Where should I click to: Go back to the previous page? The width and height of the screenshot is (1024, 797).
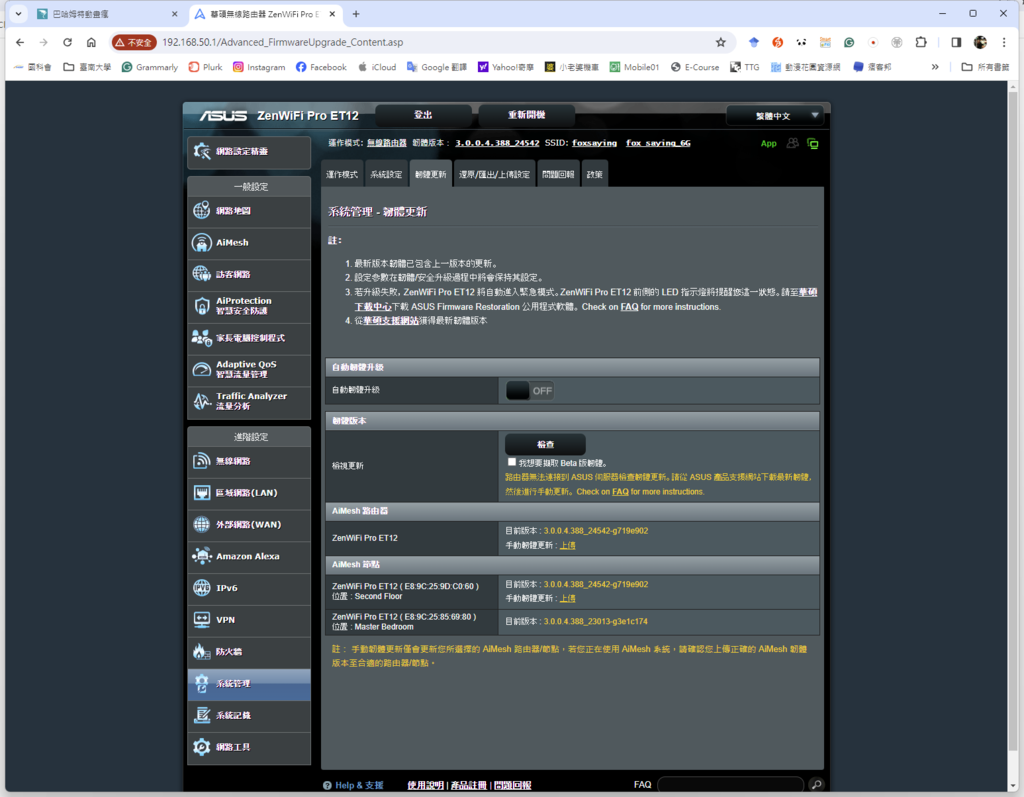tap(20, 42)
